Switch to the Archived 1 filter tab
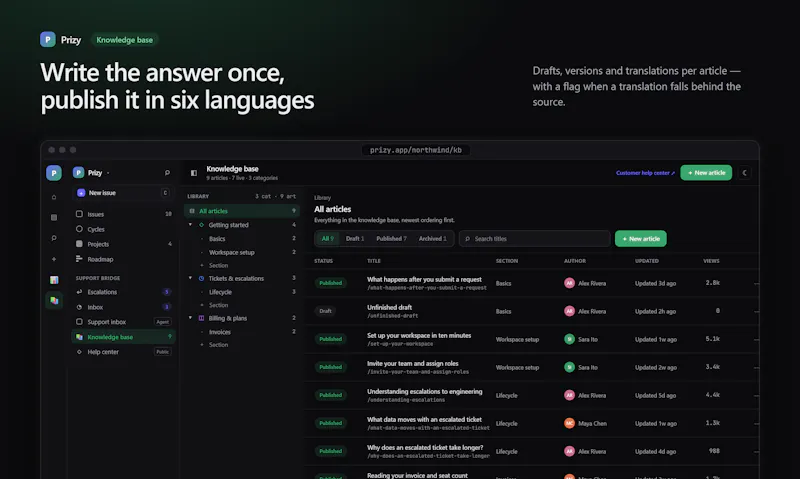This screenshot has height=479, width=800. [x=433, y=239]
